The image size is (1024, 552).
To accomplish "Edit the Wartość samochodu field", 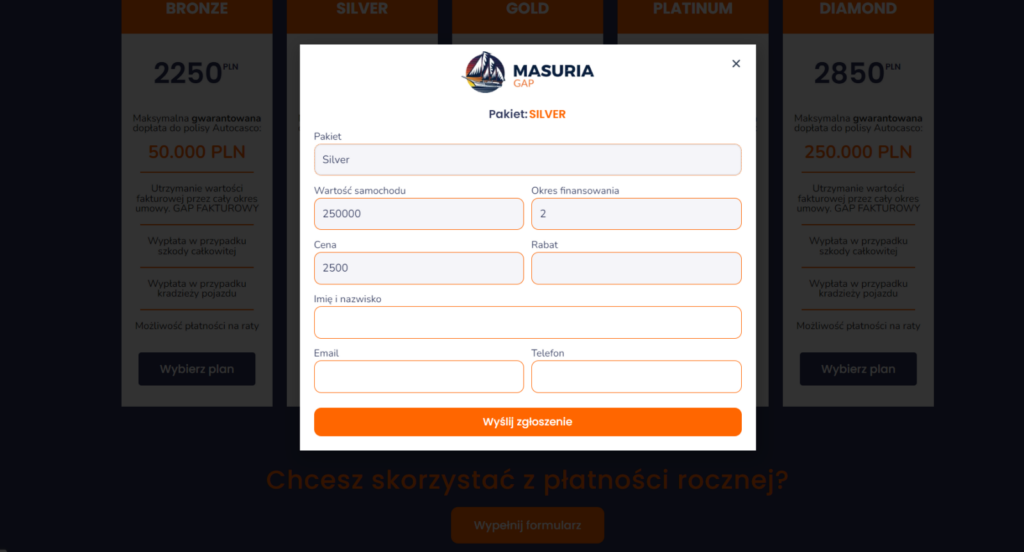I will [x=419, y=214].
